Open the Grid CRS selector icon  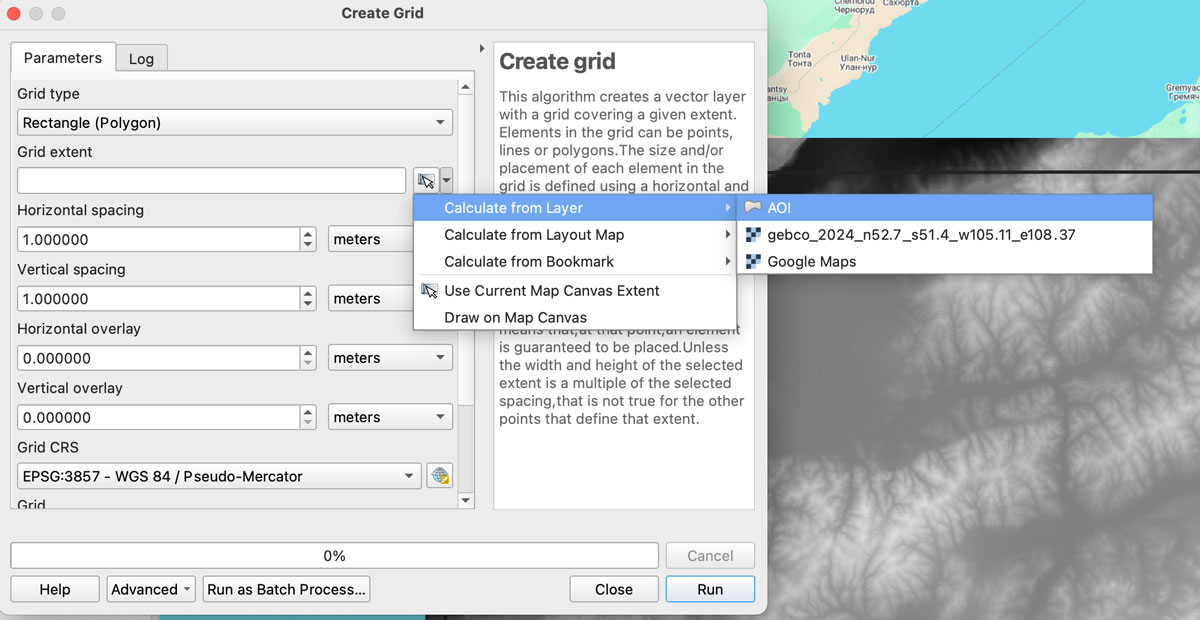pos(439,476)
